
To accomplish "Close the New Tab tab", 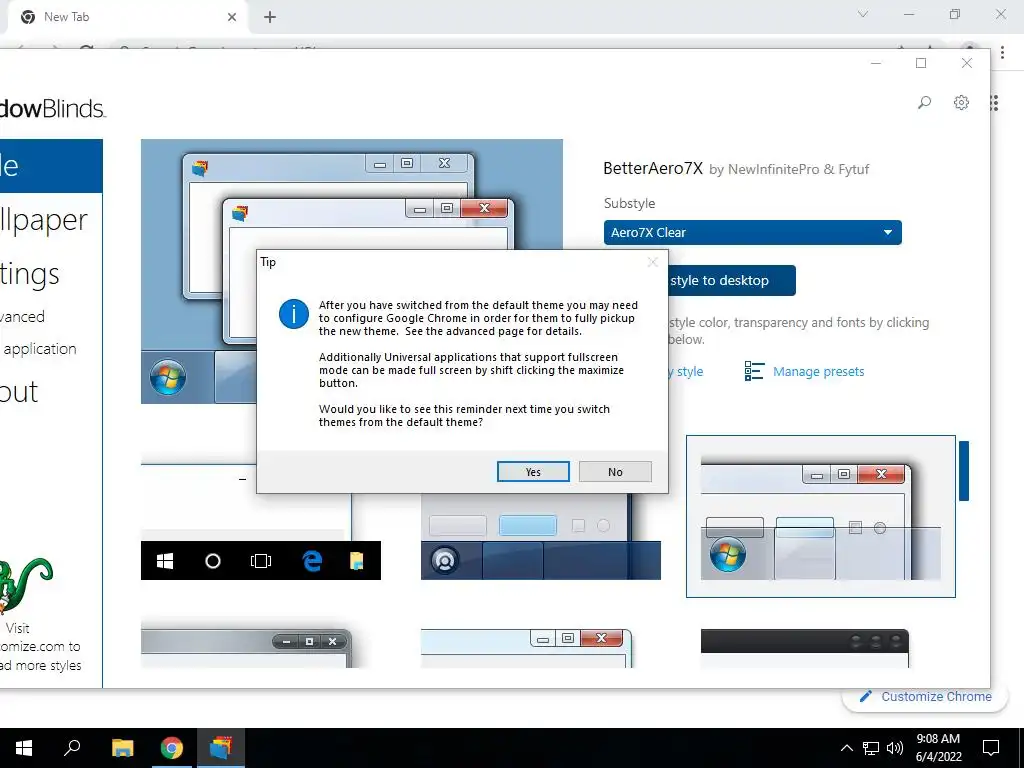I will [232, 17].
